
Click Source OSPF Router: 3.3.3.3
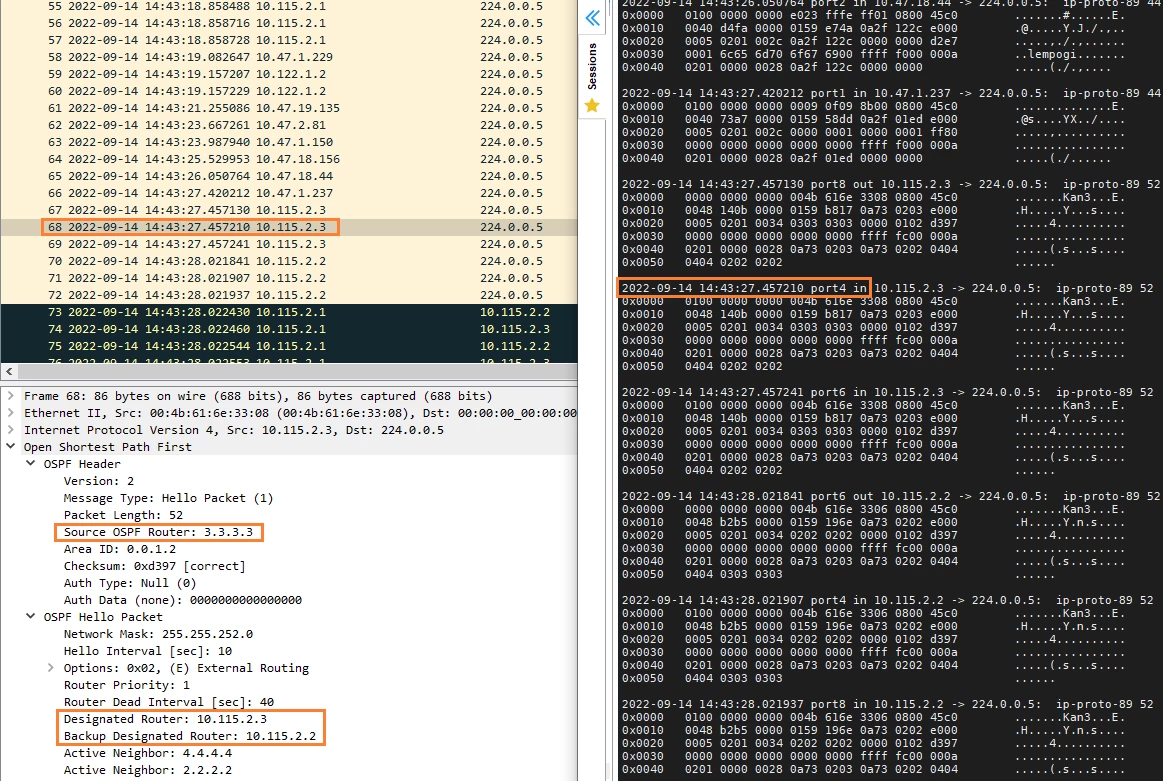click(158, 533)
